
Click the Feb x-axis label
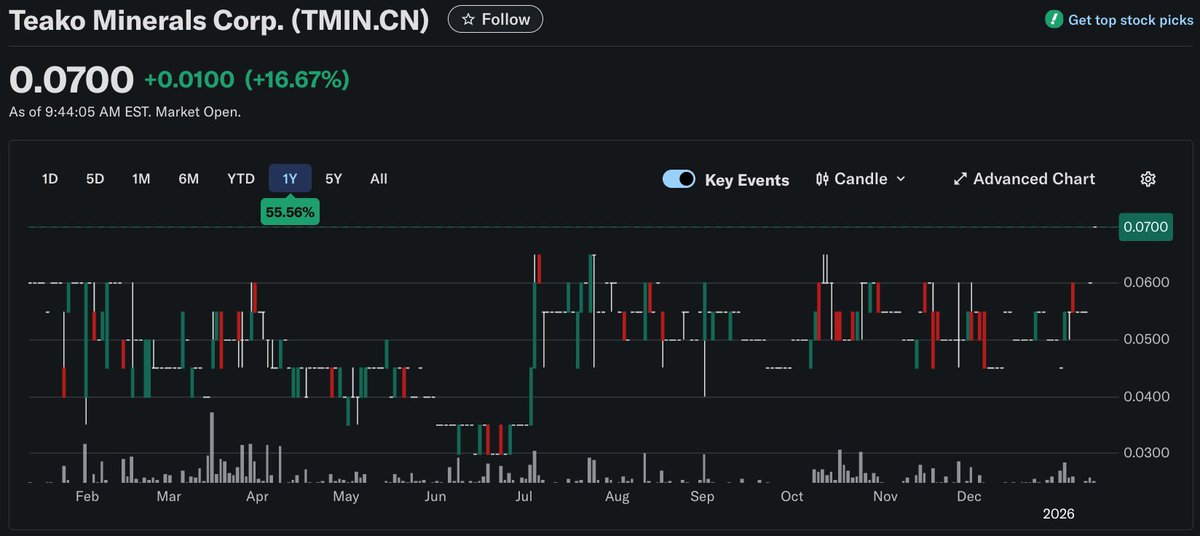(x=87, y=496)
